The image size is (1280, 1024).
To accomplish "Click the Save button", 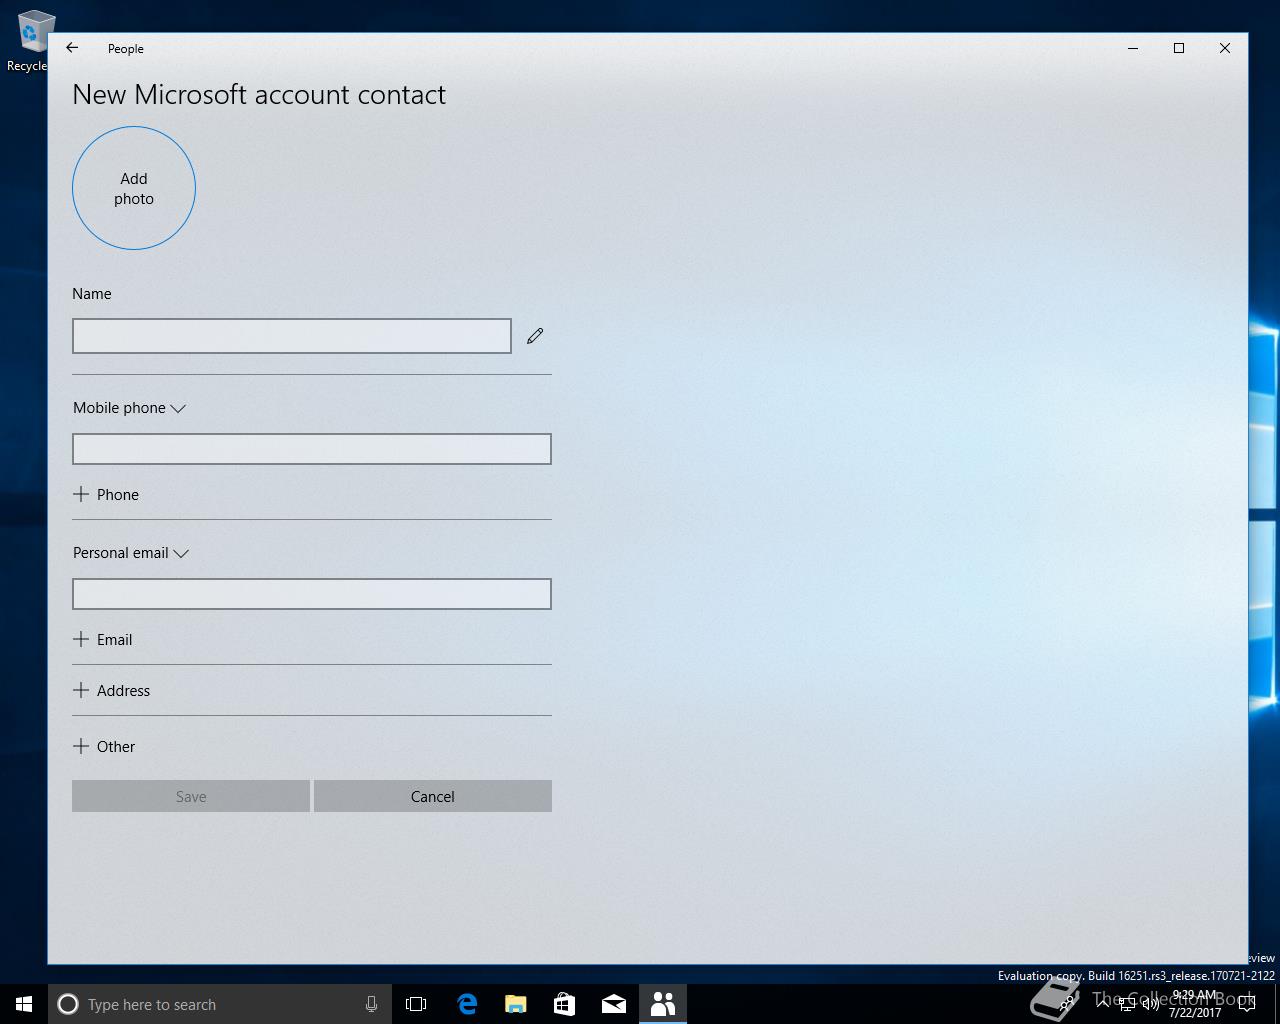I will coord(191,796).
